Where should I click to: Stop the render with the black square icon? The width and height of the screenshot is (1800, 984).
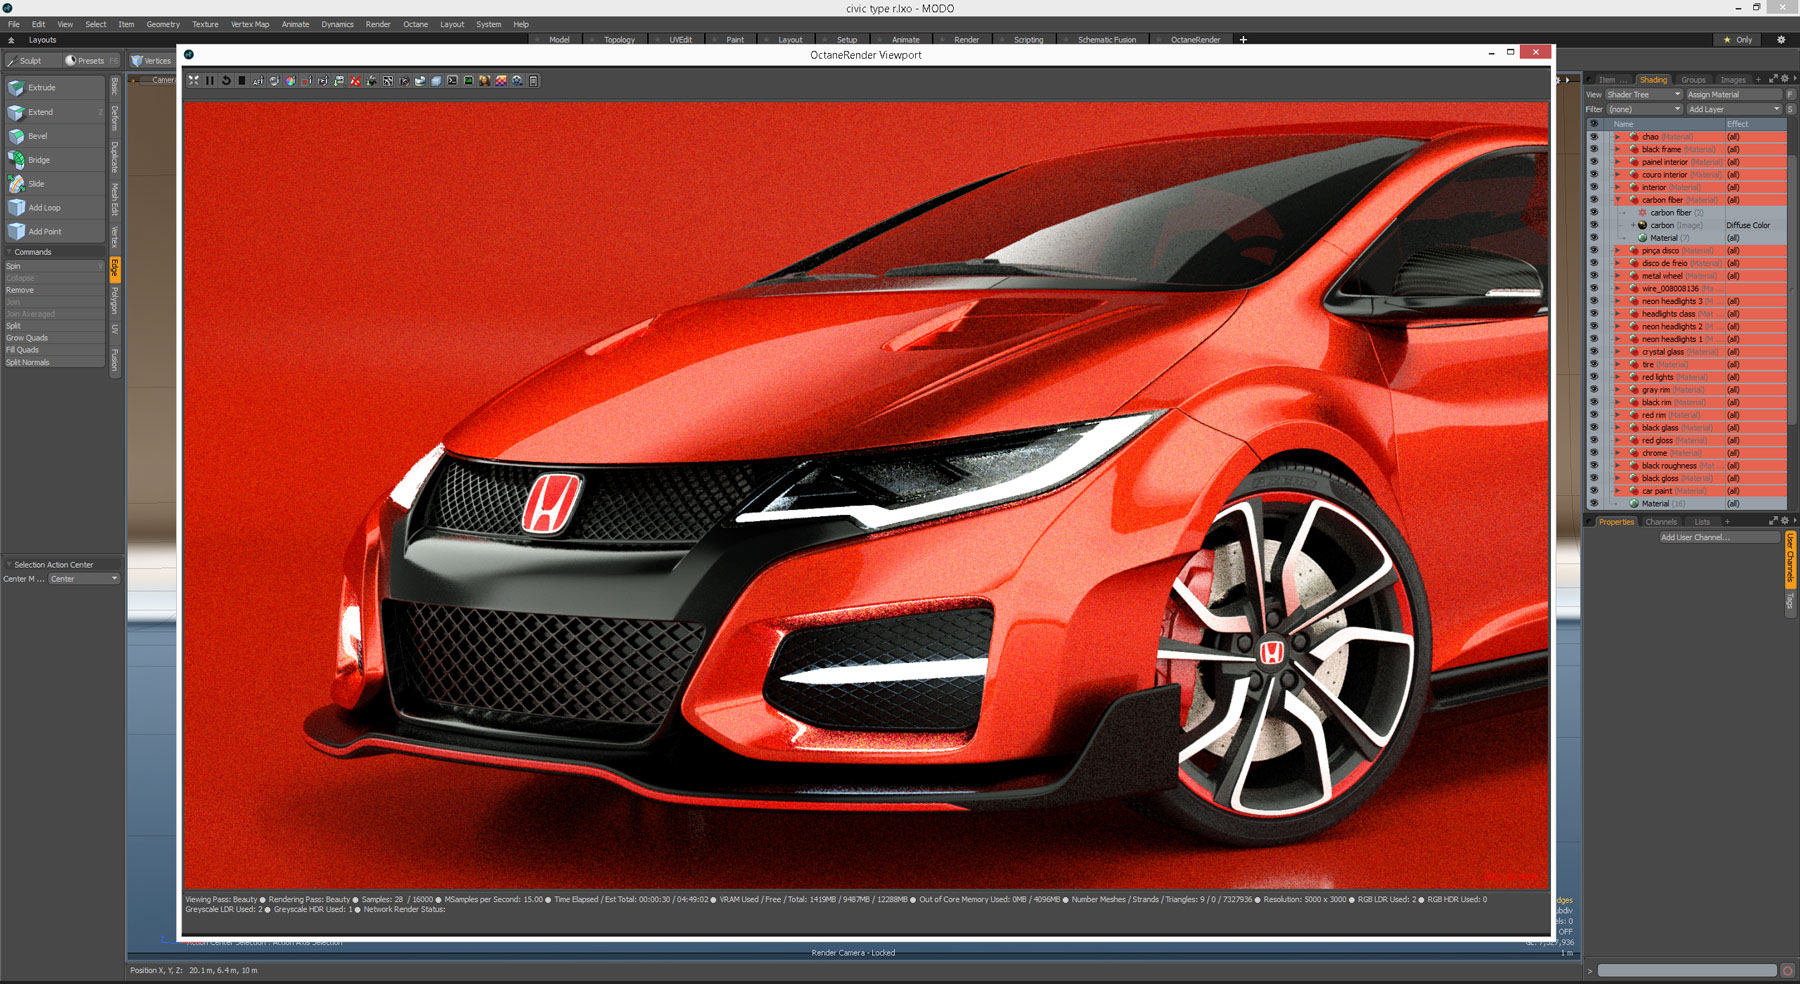point(241,80)
